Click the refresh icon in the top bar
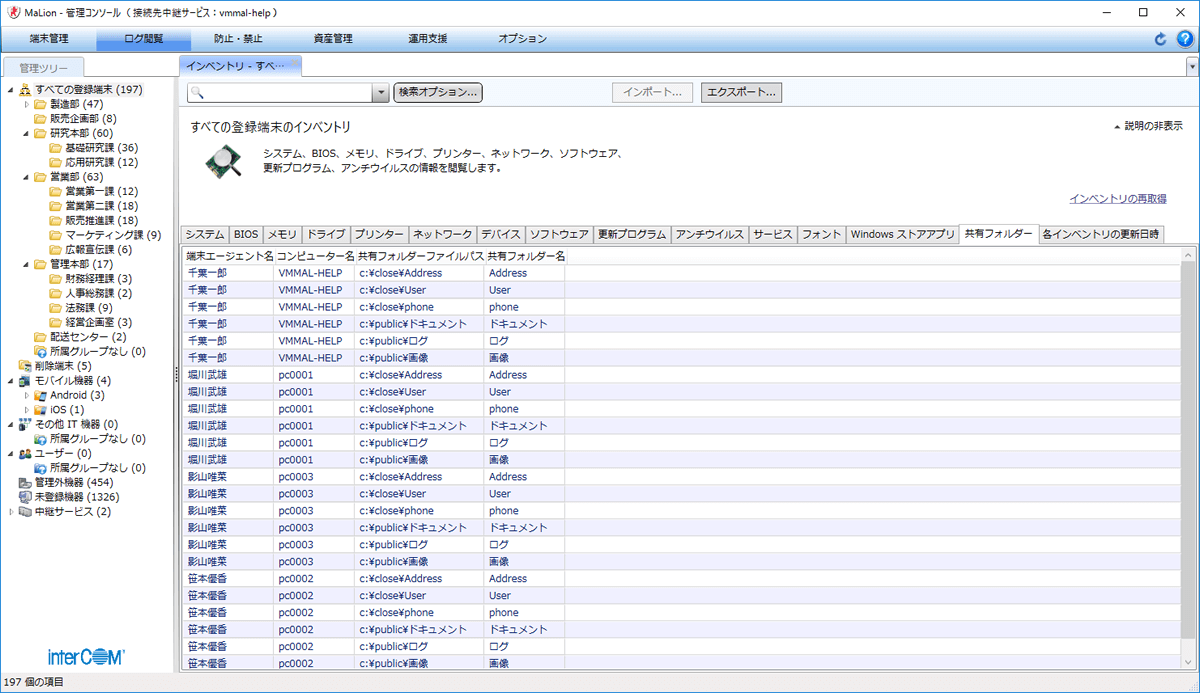 pyautogui.click(x=1160, y=39)
